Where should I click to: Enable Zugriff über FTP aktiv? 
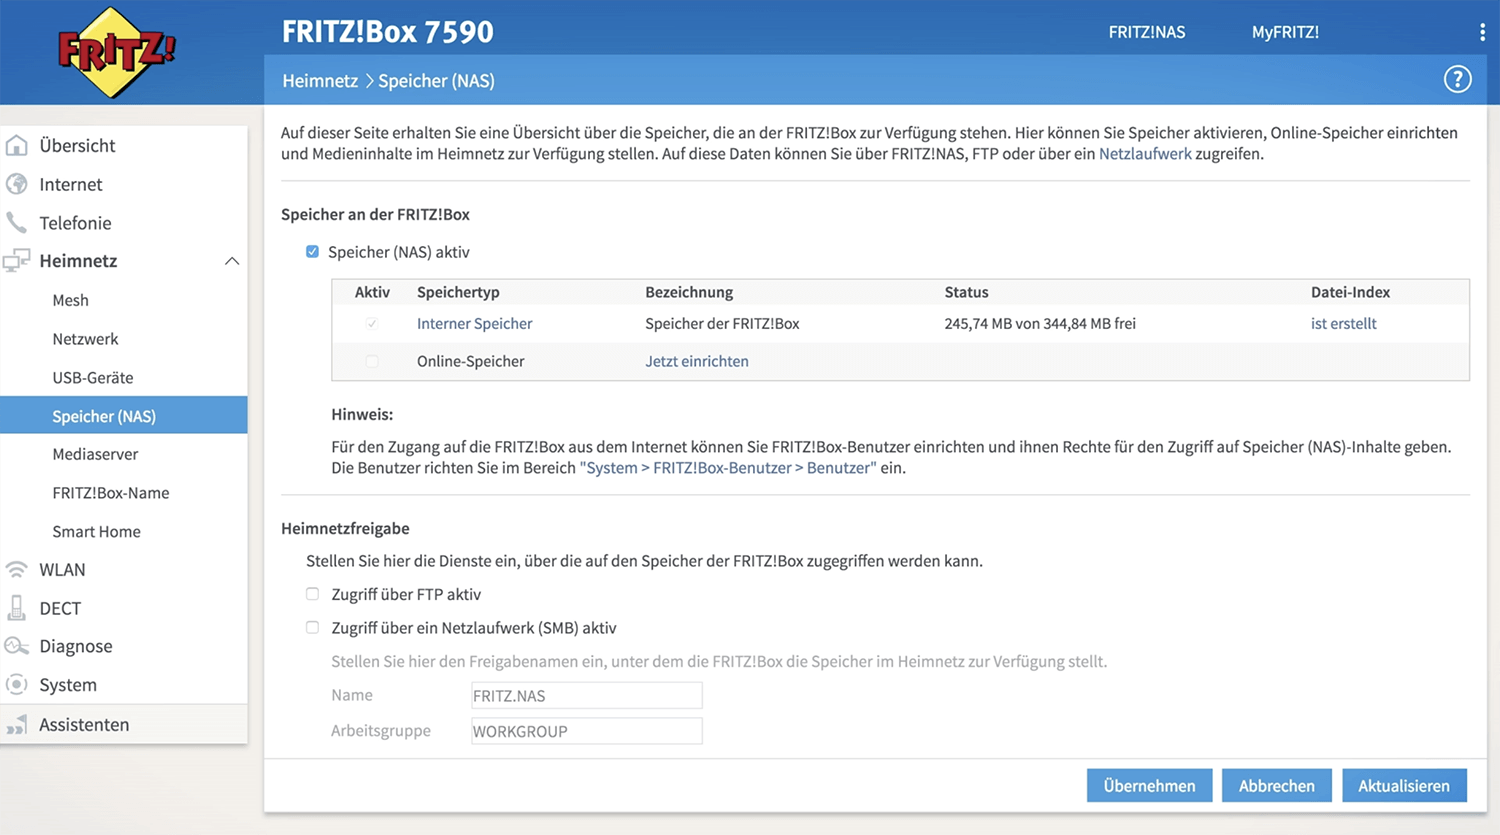[313, 594]
